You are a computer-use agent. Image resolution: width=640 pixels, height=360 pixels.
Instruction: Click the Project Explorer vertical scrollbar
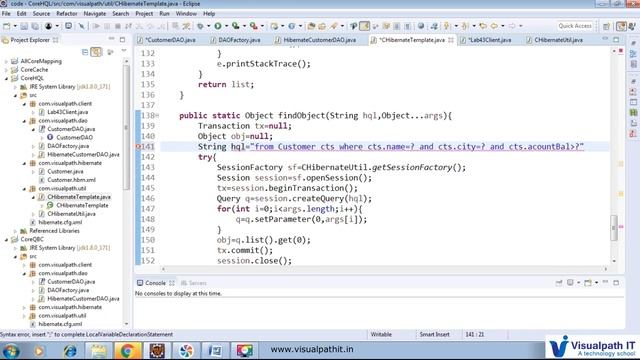tap(126, 192)
